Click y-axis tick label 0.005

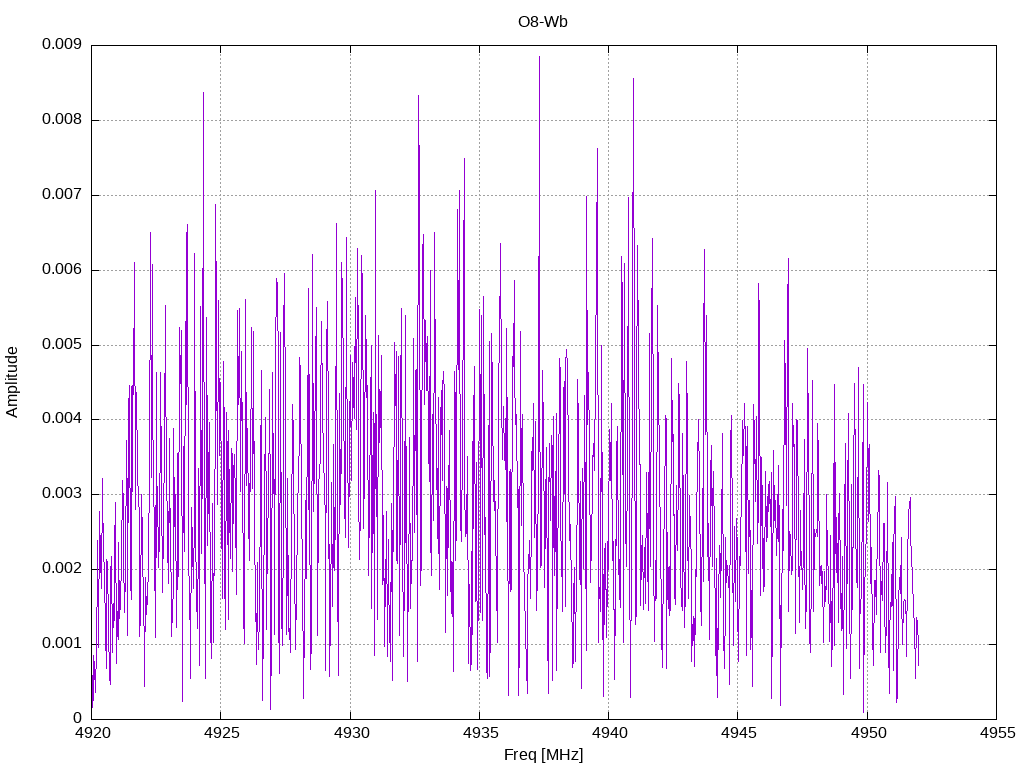(x=62, y=344)
